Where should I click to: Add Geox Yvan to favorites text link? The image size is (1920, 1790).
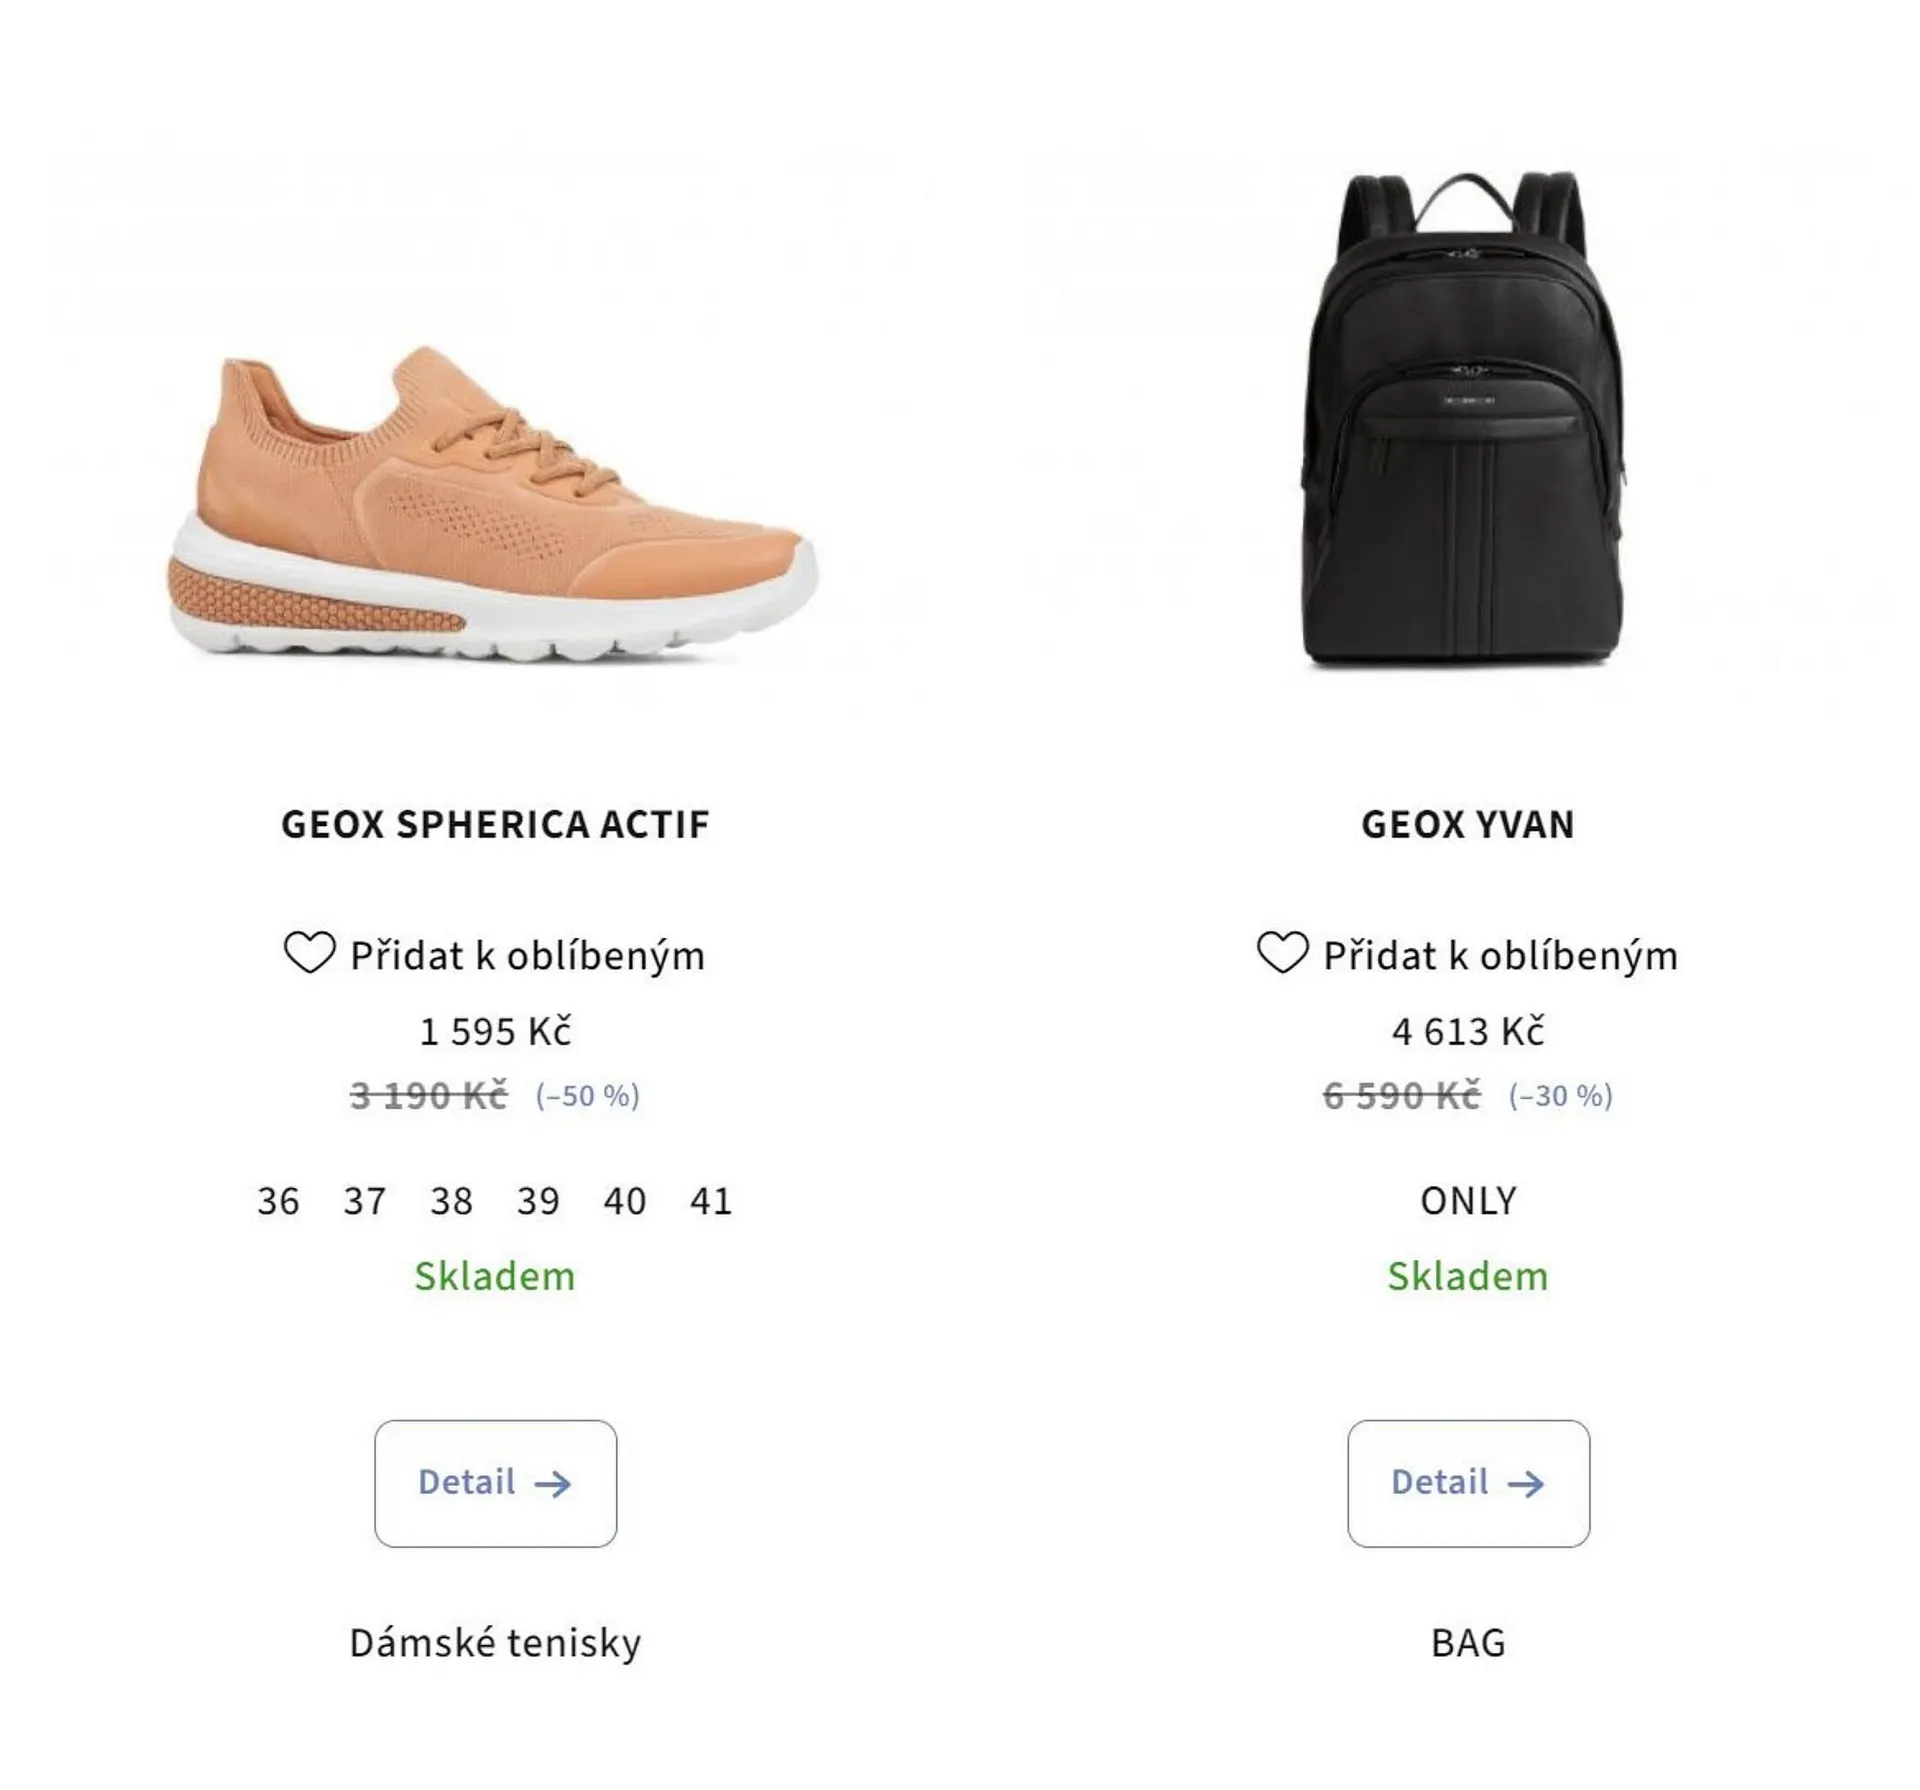pyautogui.click(x=1500, y=956)
